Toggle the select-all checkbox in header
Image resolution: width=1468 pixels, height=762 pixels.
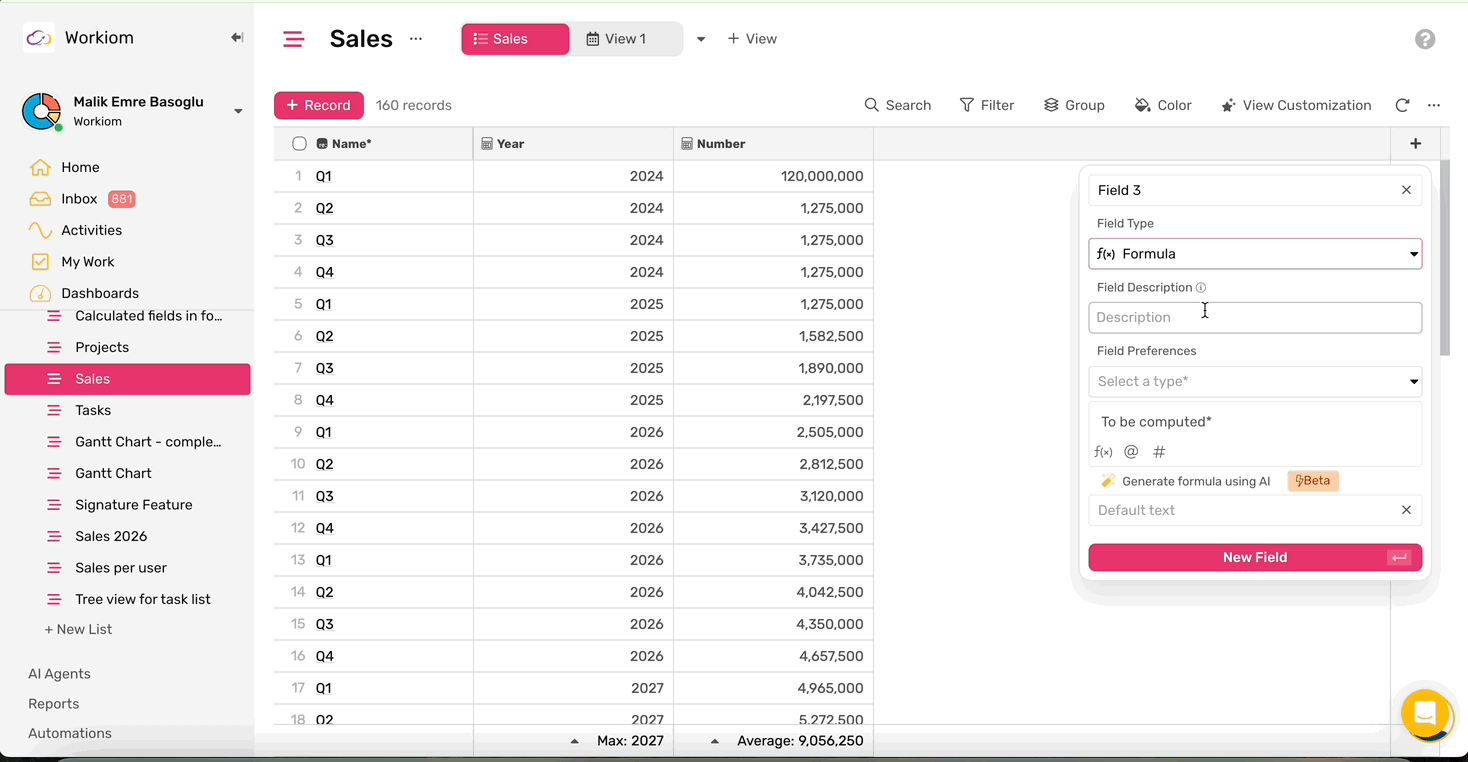(x=299, y=144)
